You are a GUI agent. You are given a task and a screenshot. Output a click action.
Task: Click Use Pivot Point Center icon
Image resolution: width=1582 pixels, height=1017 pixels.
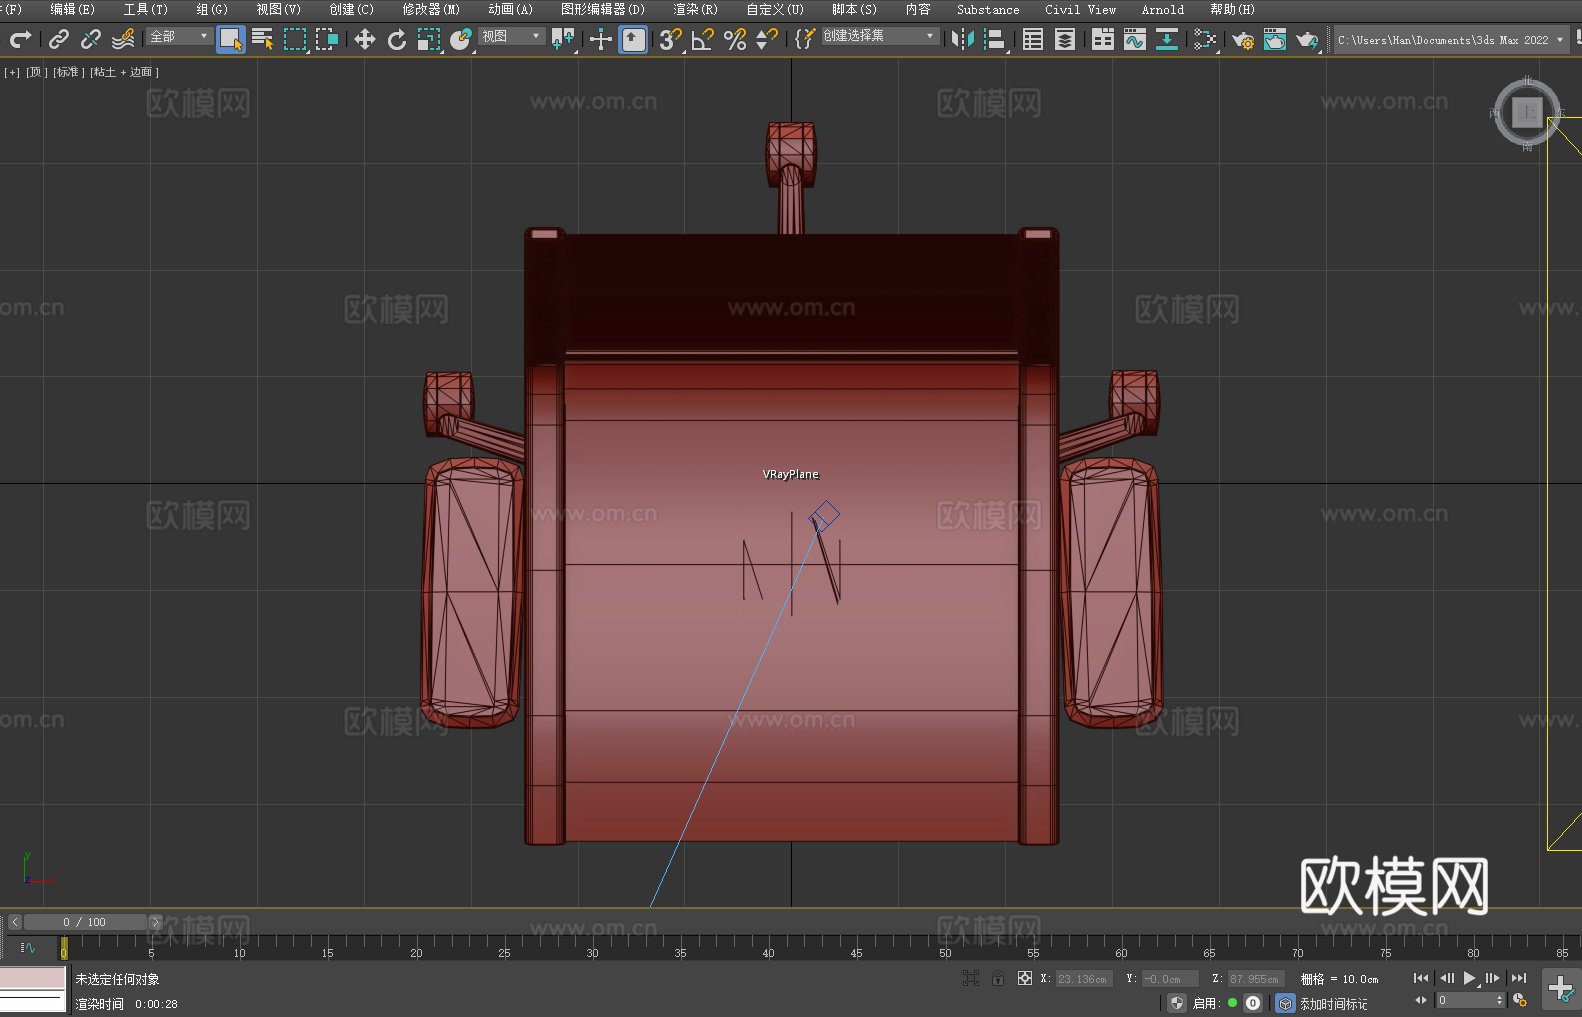pos(563,39)
